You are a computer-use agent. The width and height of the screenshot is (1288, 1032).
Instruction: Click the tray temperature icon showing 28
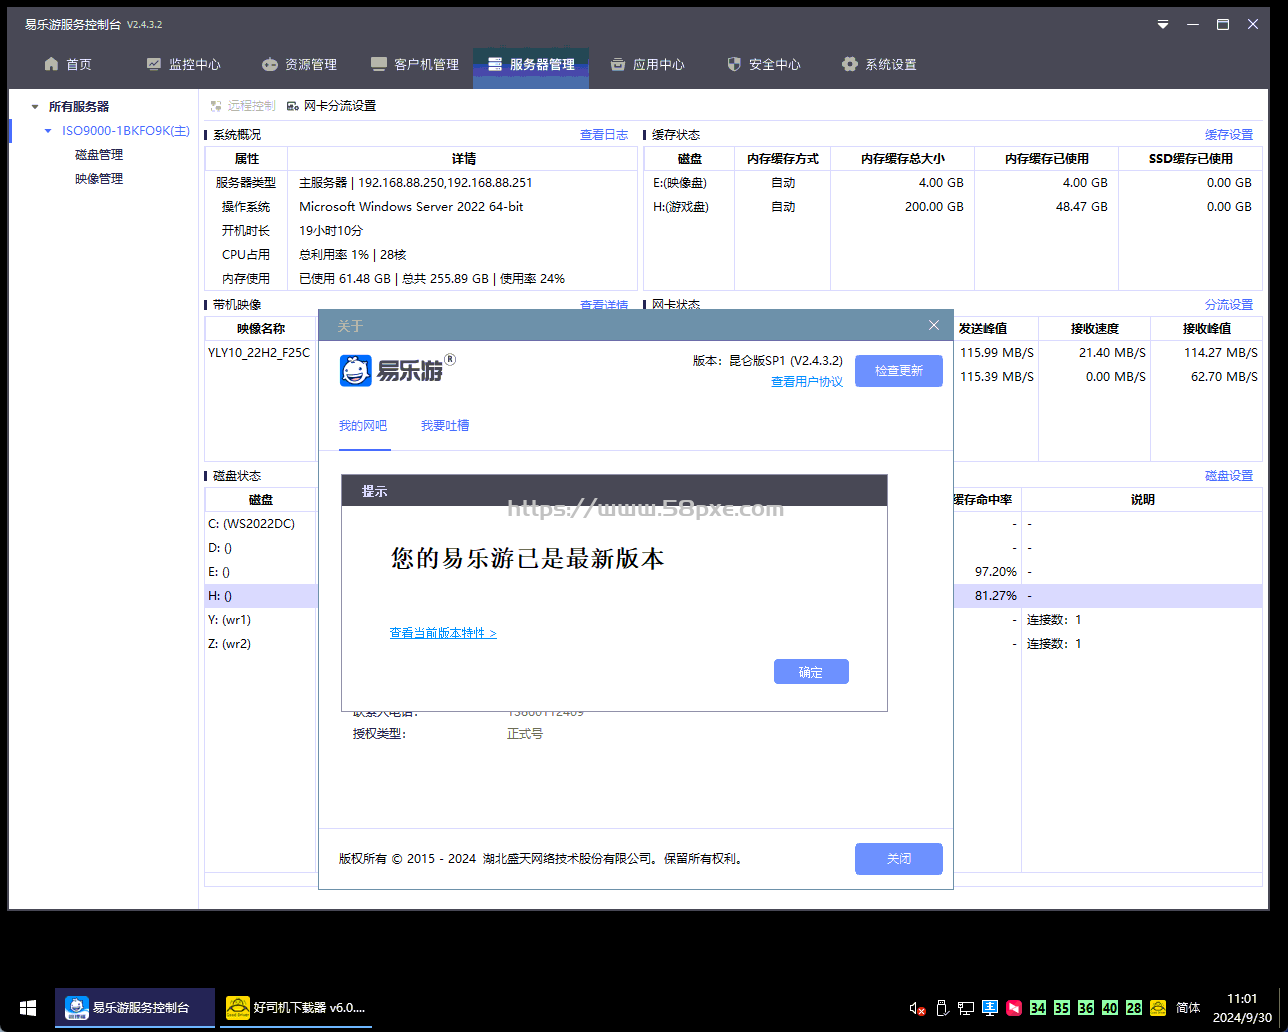1134,1008
